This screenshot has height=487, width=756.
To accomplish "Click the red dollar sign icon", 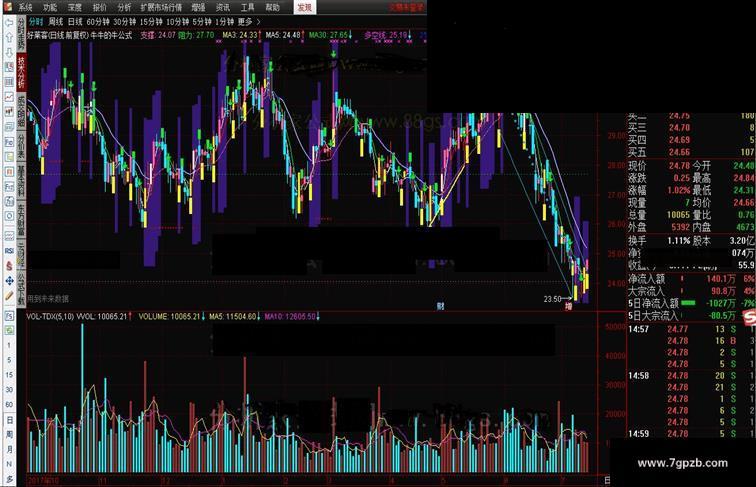I will 9,266.
